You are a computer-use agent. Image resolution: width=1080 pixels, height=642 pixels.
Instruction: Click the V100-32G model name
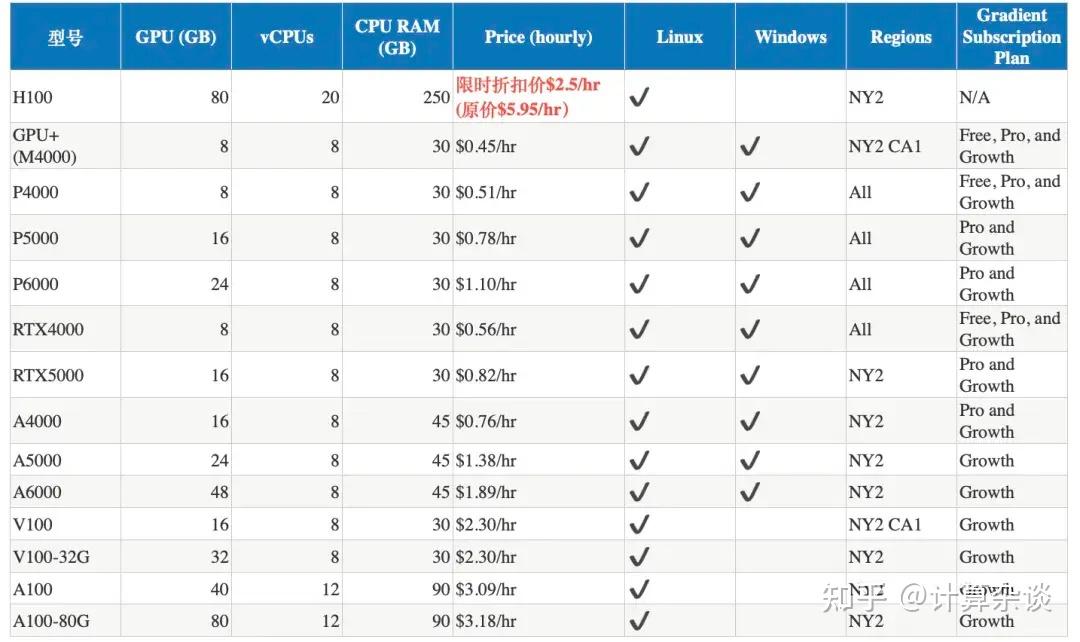pos(51,557)
